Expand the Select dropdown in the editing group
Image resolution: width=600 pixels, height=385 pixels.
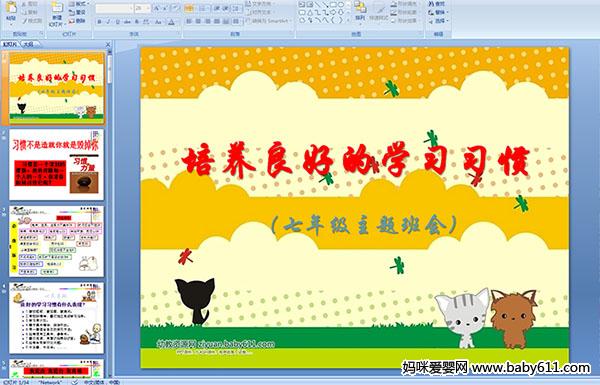pyautogui.click(x=437, y=20)
